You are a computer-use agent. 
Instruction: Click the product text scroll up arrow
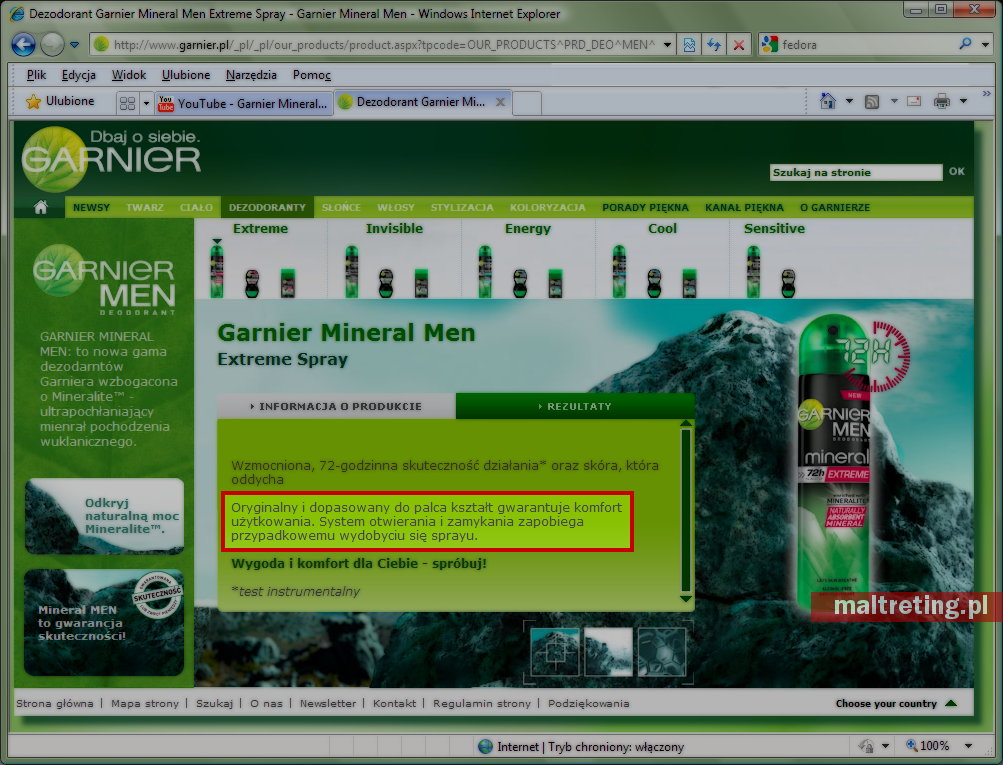[686, 423]
